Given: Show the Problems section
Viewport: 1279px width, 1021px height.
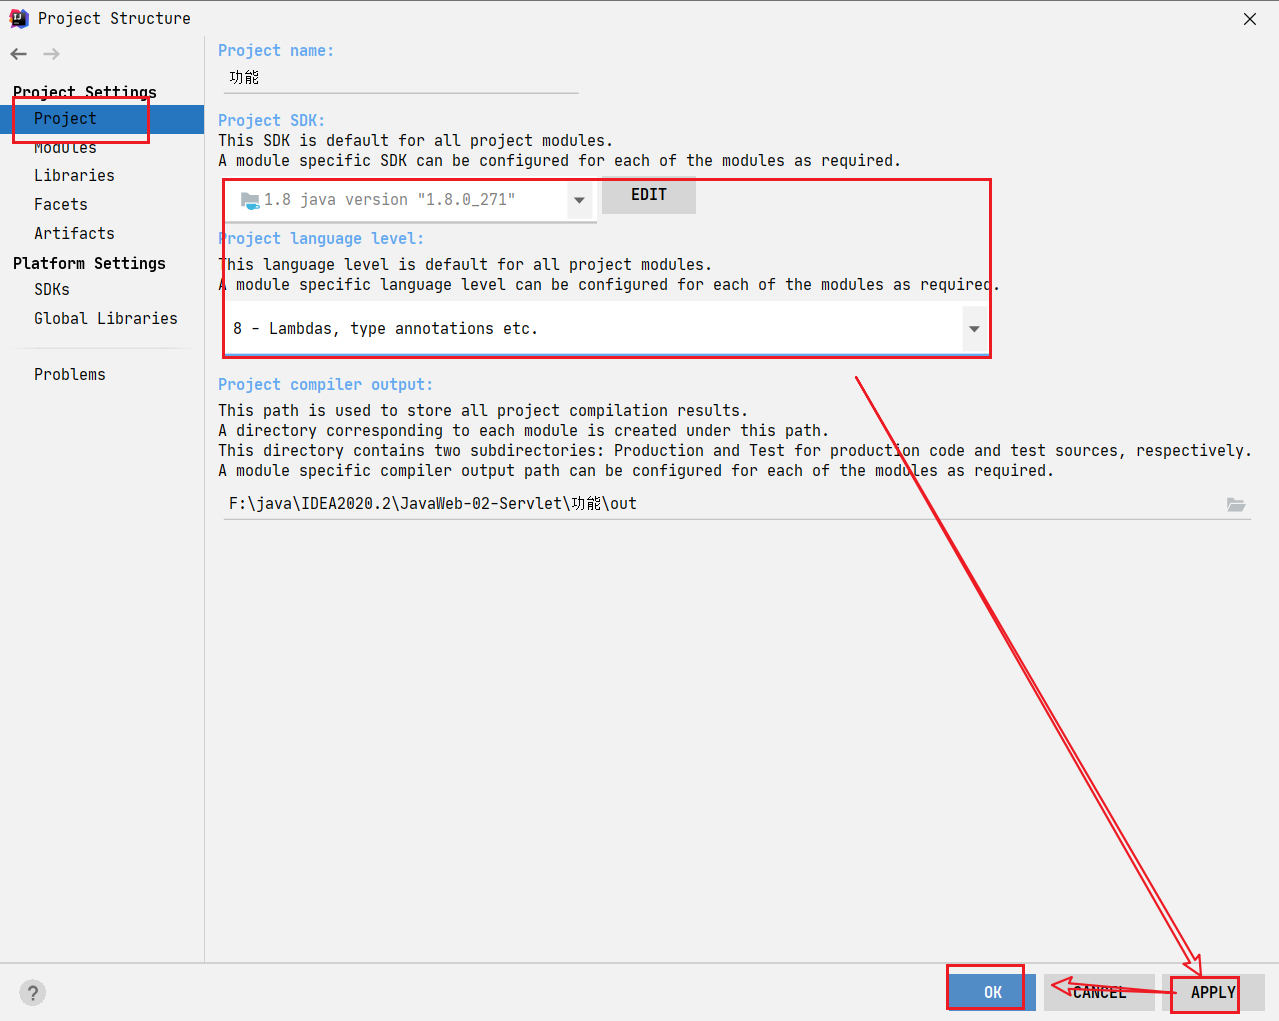Looking at the screenshot, I should [70, 375].
